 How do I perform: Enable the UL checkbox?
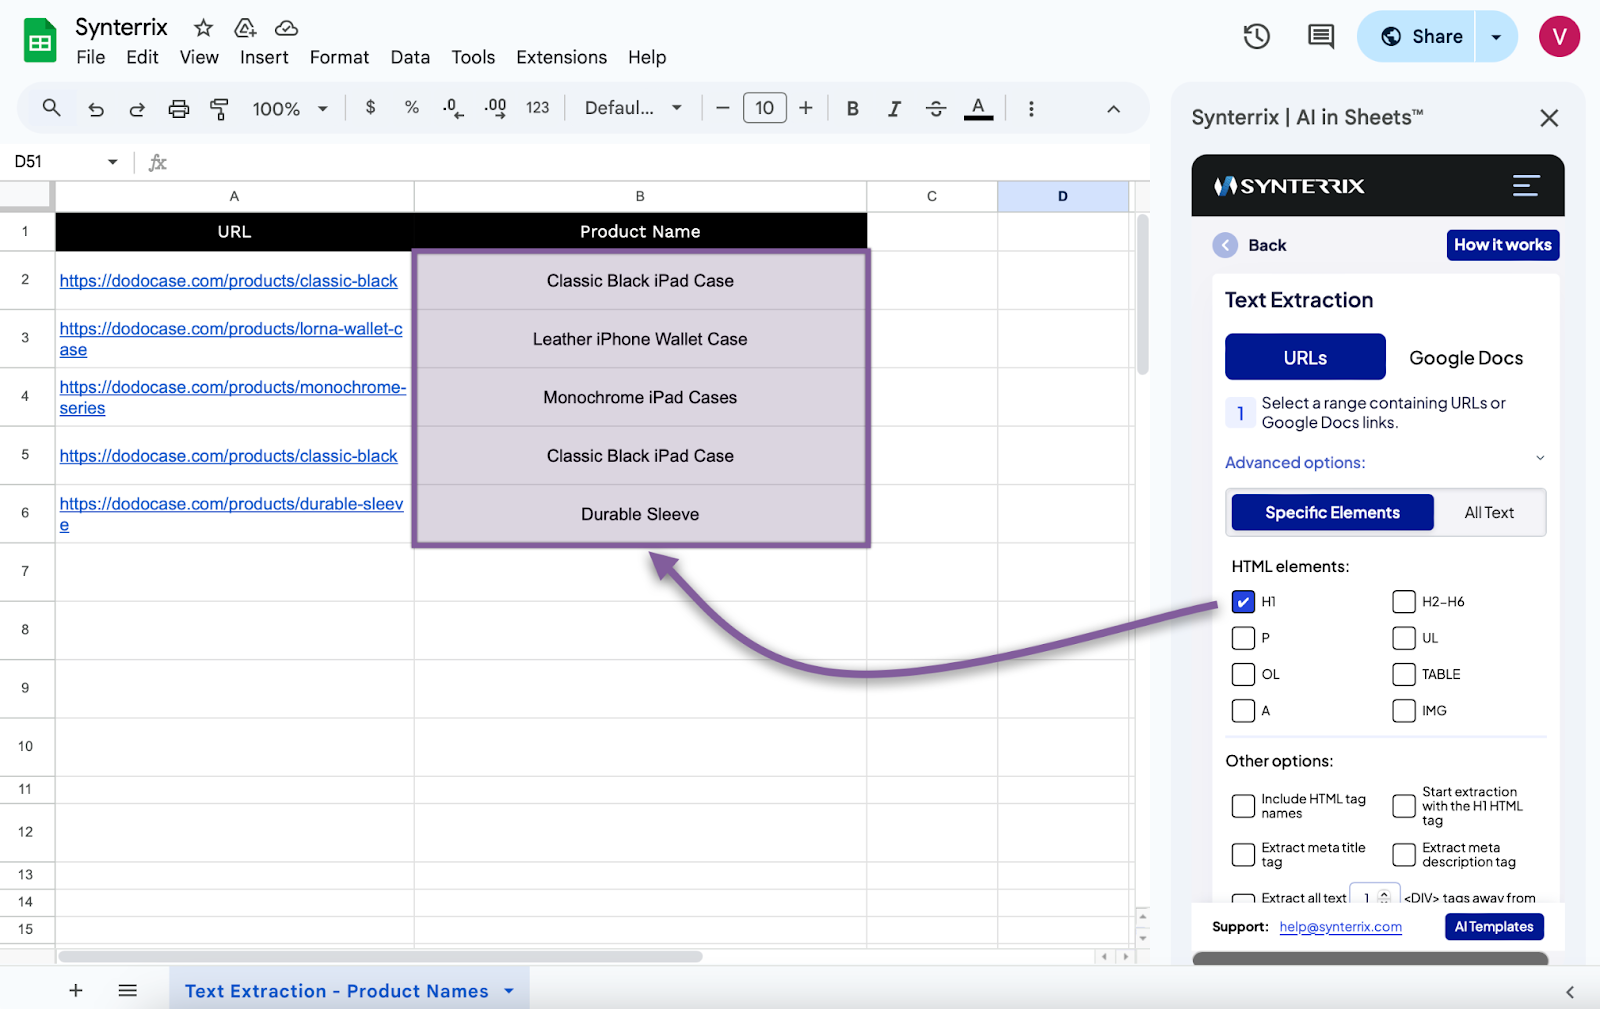click(1404, 638)
